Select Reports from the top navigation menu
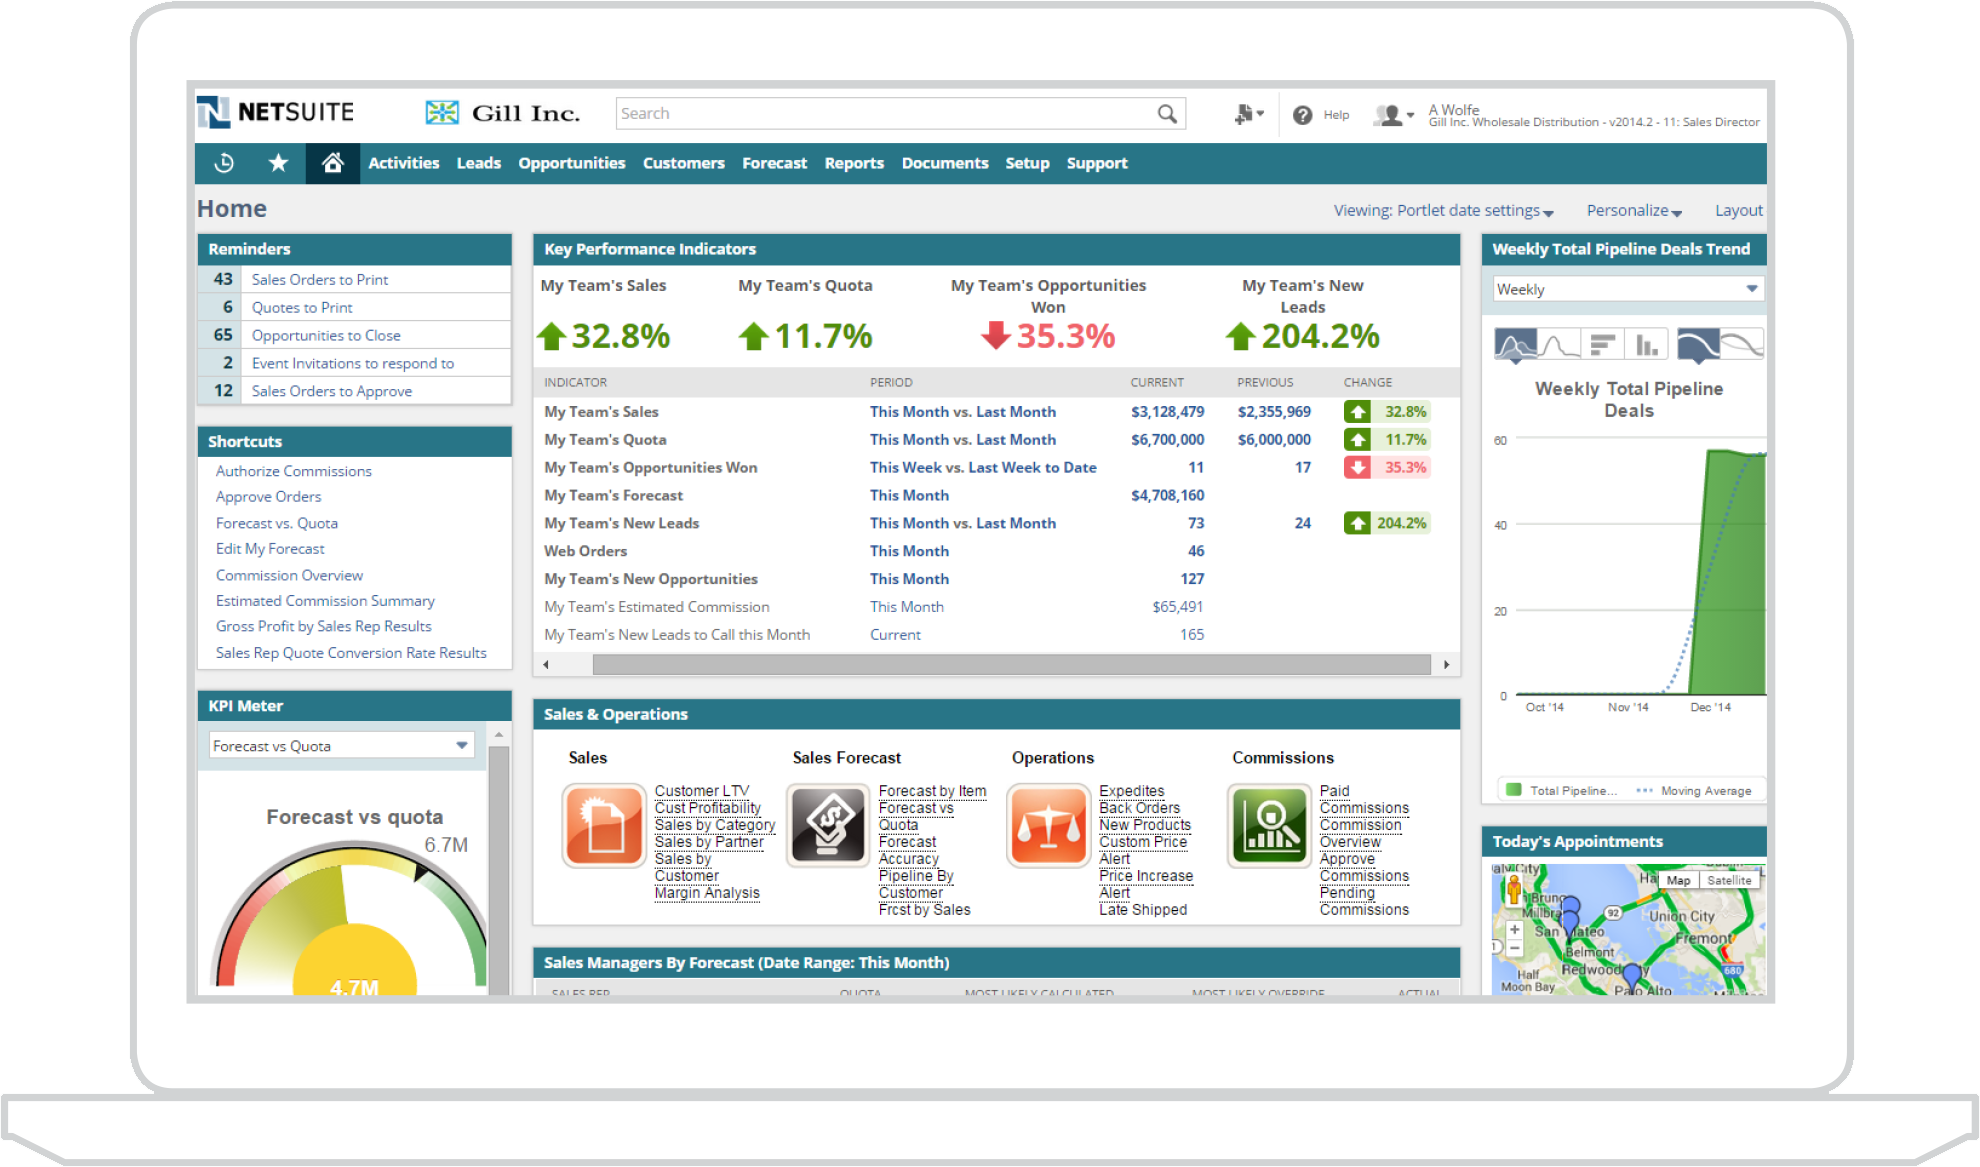 pyautogui.click(x=853, y=163)
